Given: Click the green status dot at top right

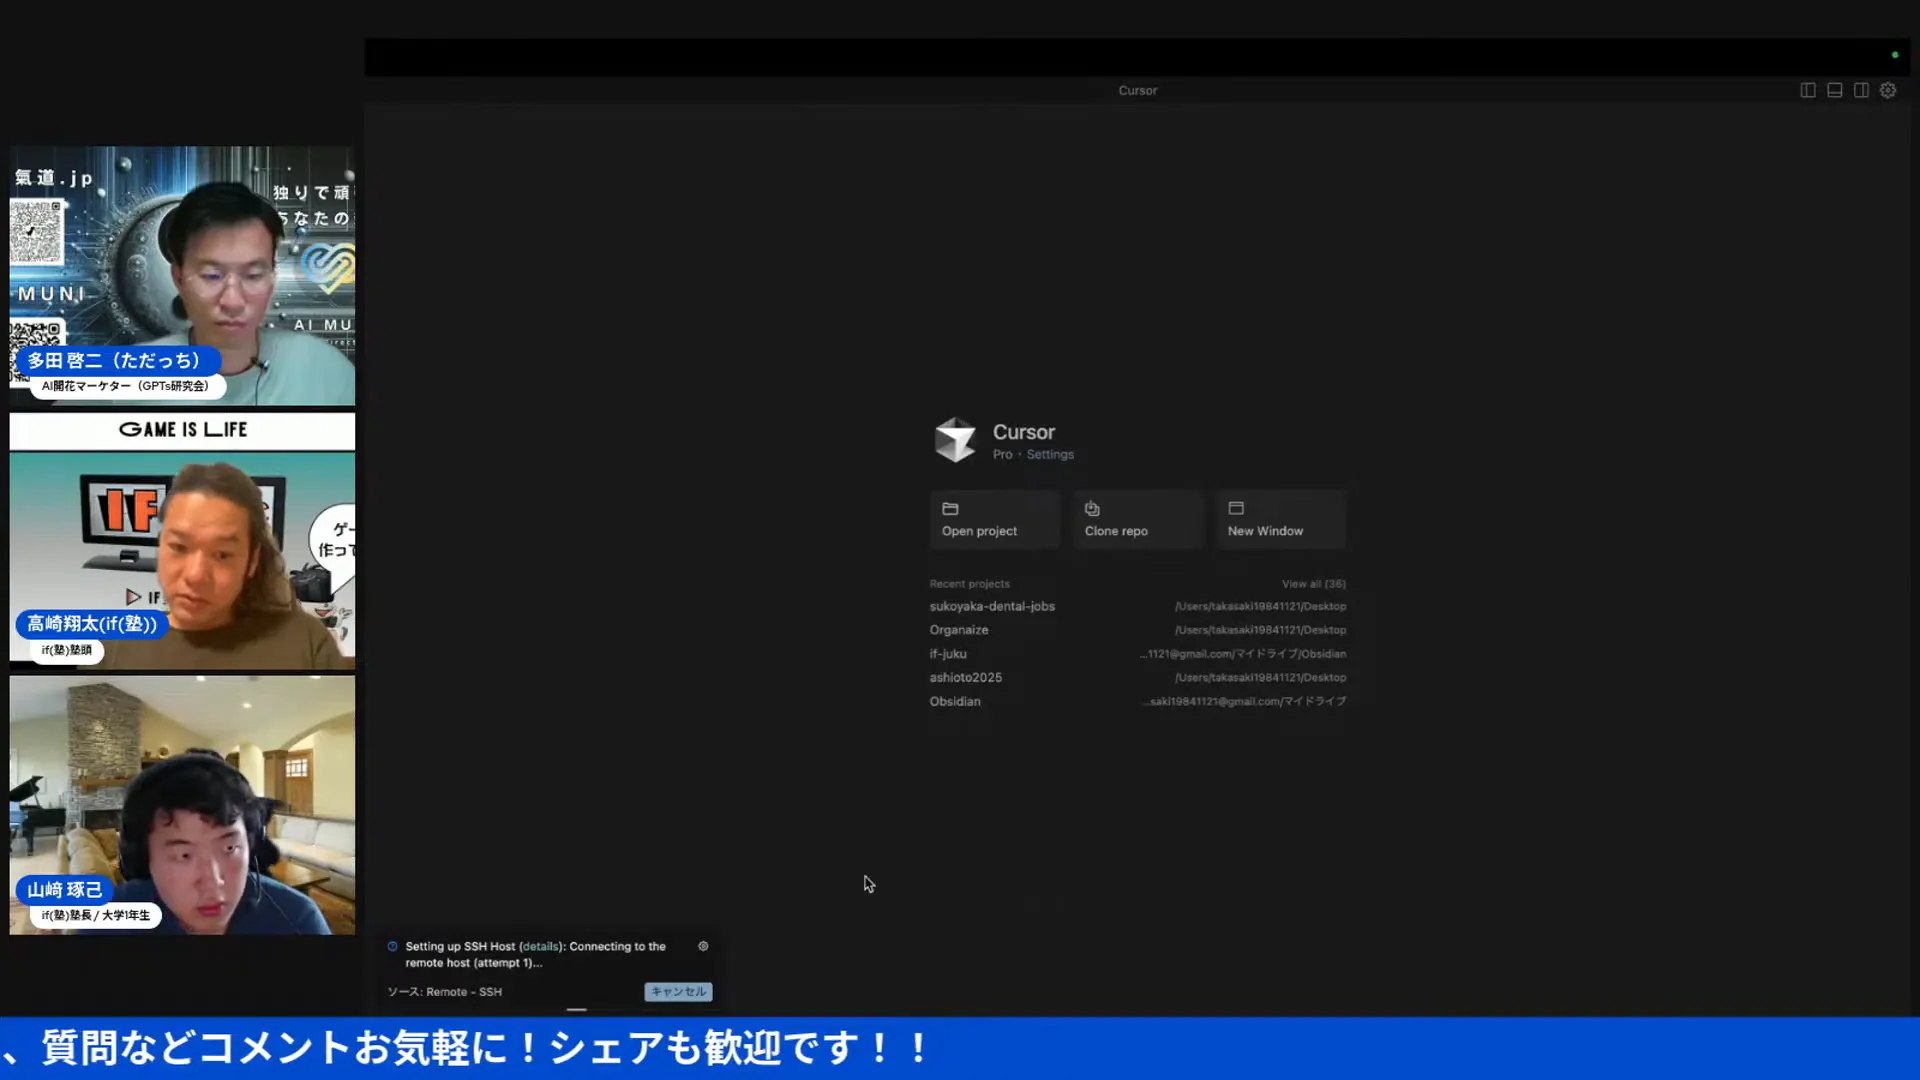Looking at the screenshot, I should (x=1895, y=55).
